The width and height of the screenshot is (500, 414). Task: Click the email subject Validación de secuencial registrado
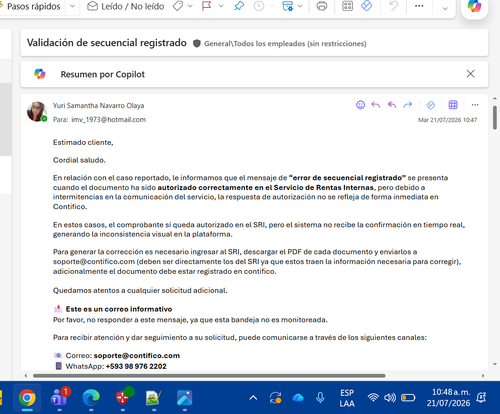[x=107, y=43]
